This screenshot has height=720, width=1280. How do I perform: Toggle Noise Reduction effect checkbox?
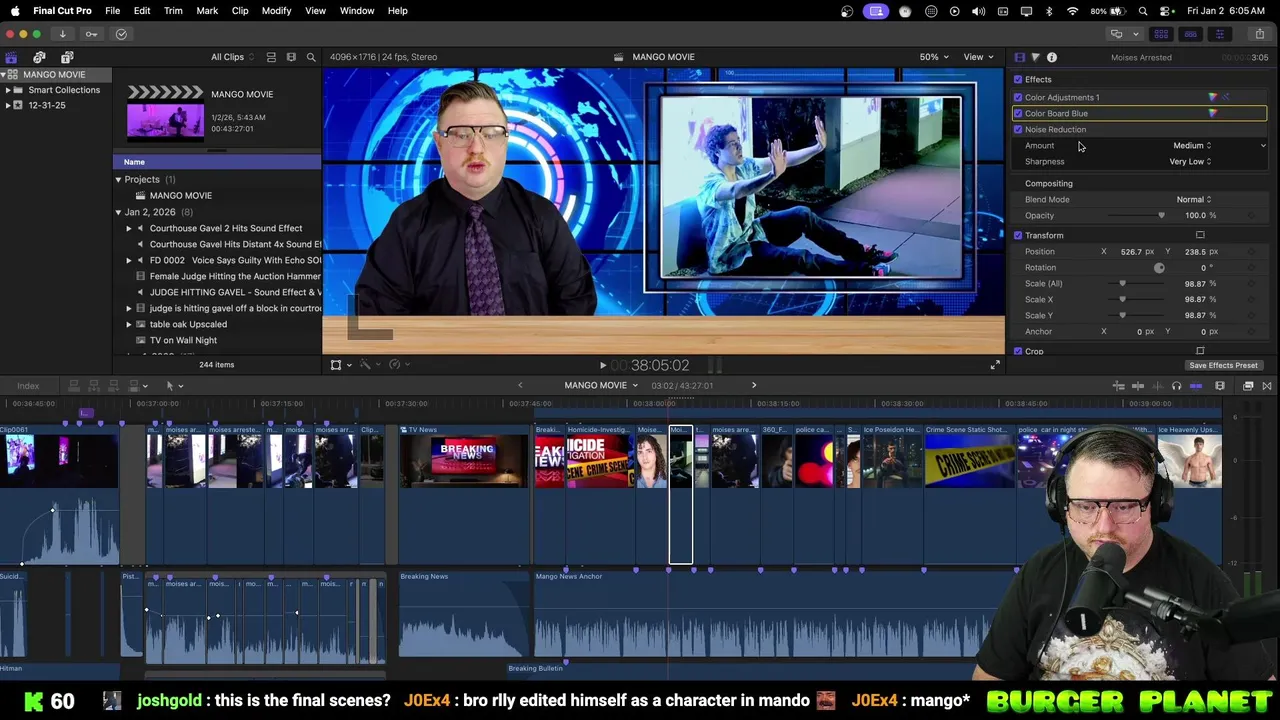pyautogui.click(x=1018, y=129)
